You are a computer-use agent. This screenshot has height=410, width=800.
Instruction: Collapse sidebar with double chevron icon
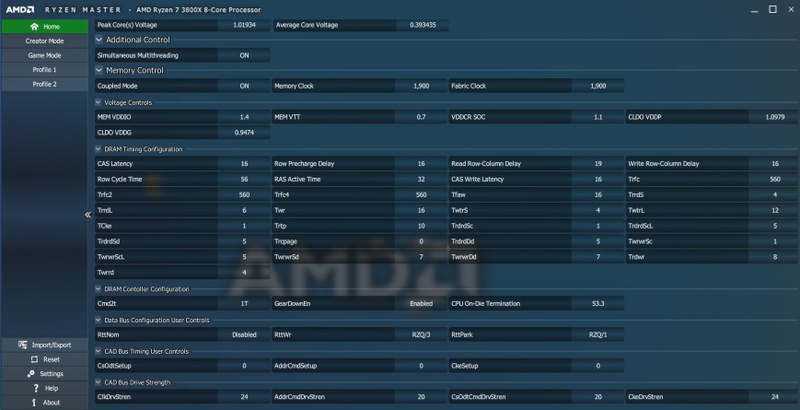[x=88, y=215]
